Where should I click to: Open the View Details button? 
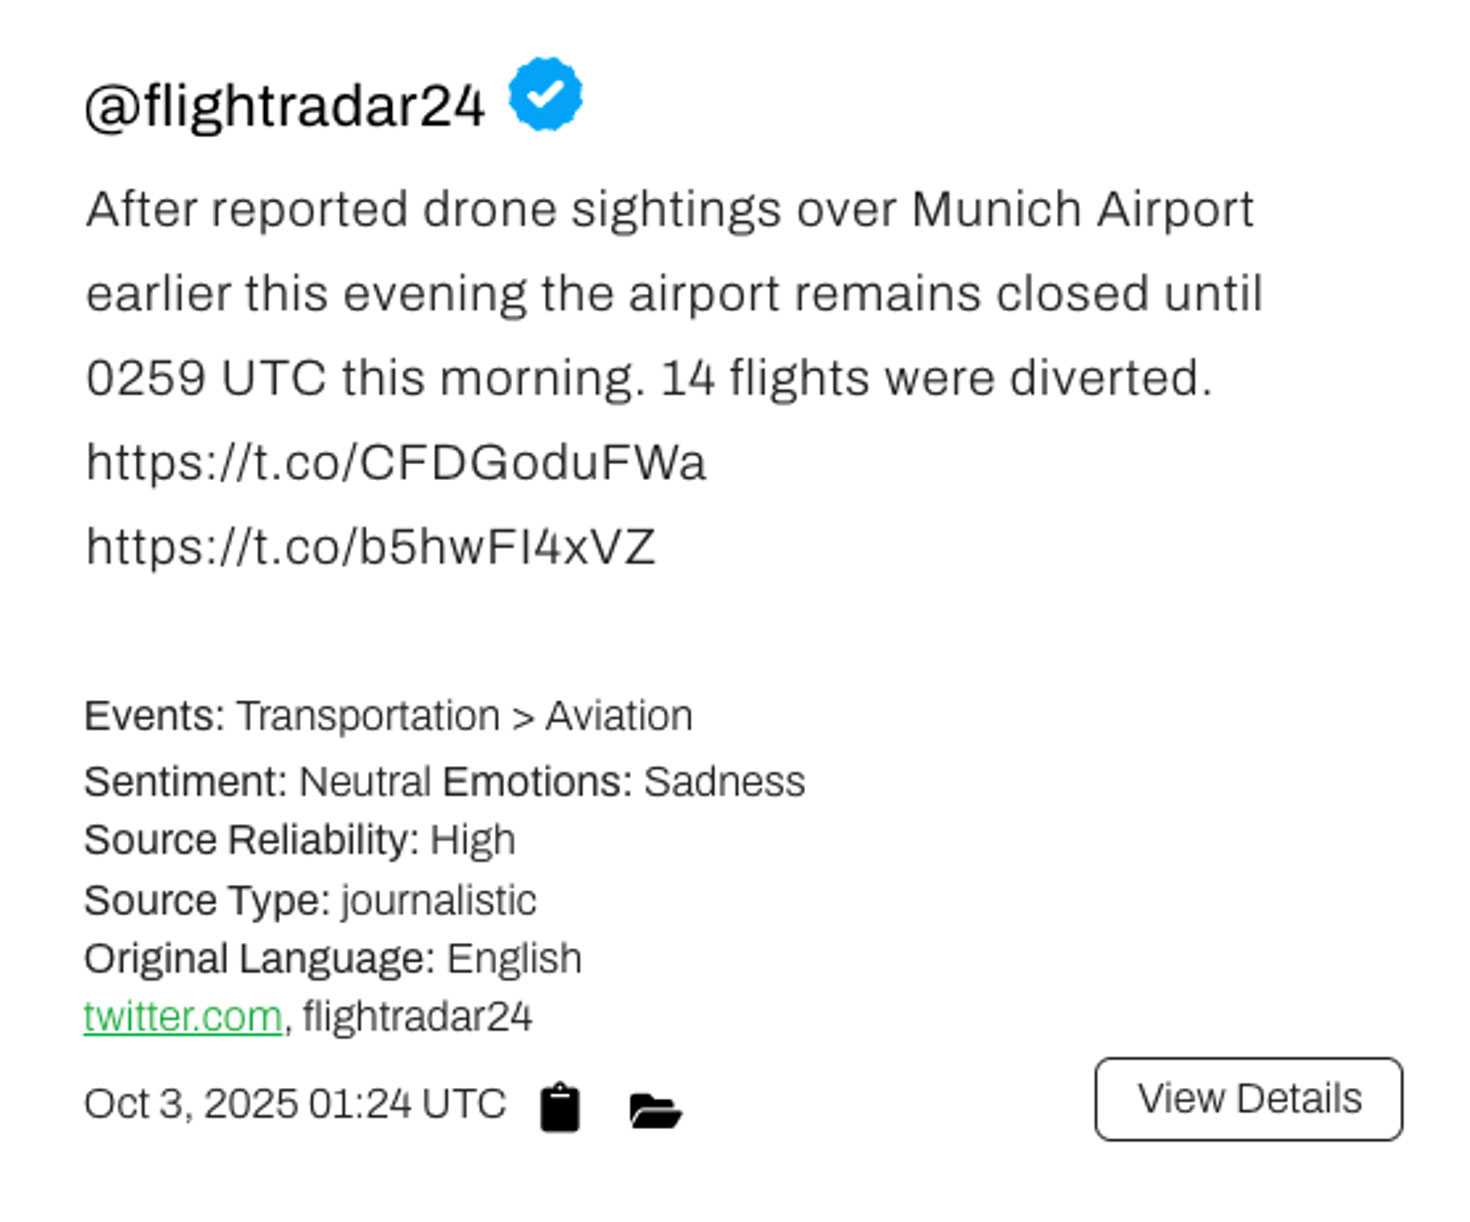(x=1248, y=1099)
